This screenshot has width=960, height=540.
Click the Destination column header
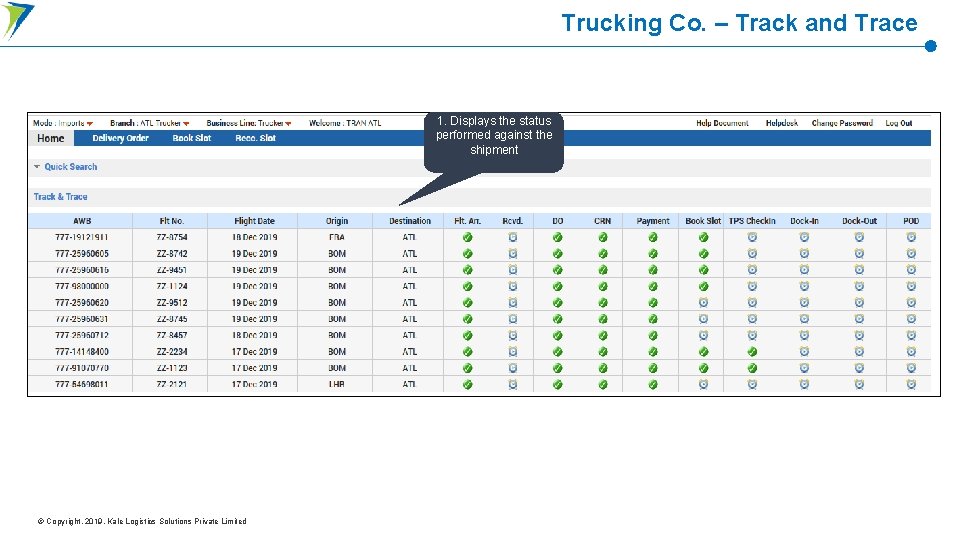(x=410, y=221)
